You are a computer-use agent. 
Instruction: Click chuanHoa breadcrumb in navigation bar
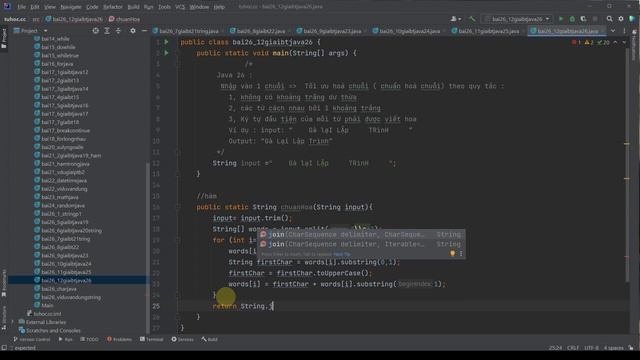125,19
